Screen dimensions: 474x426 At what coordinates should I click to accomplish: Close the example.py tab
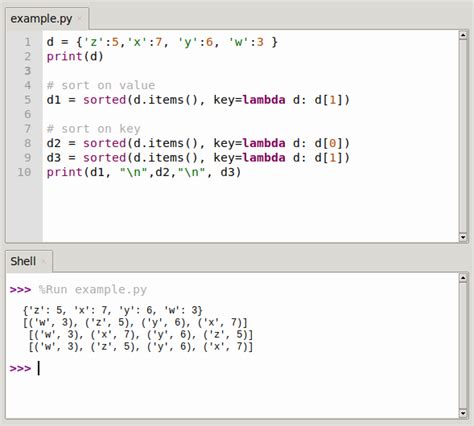tap(80, 19)
